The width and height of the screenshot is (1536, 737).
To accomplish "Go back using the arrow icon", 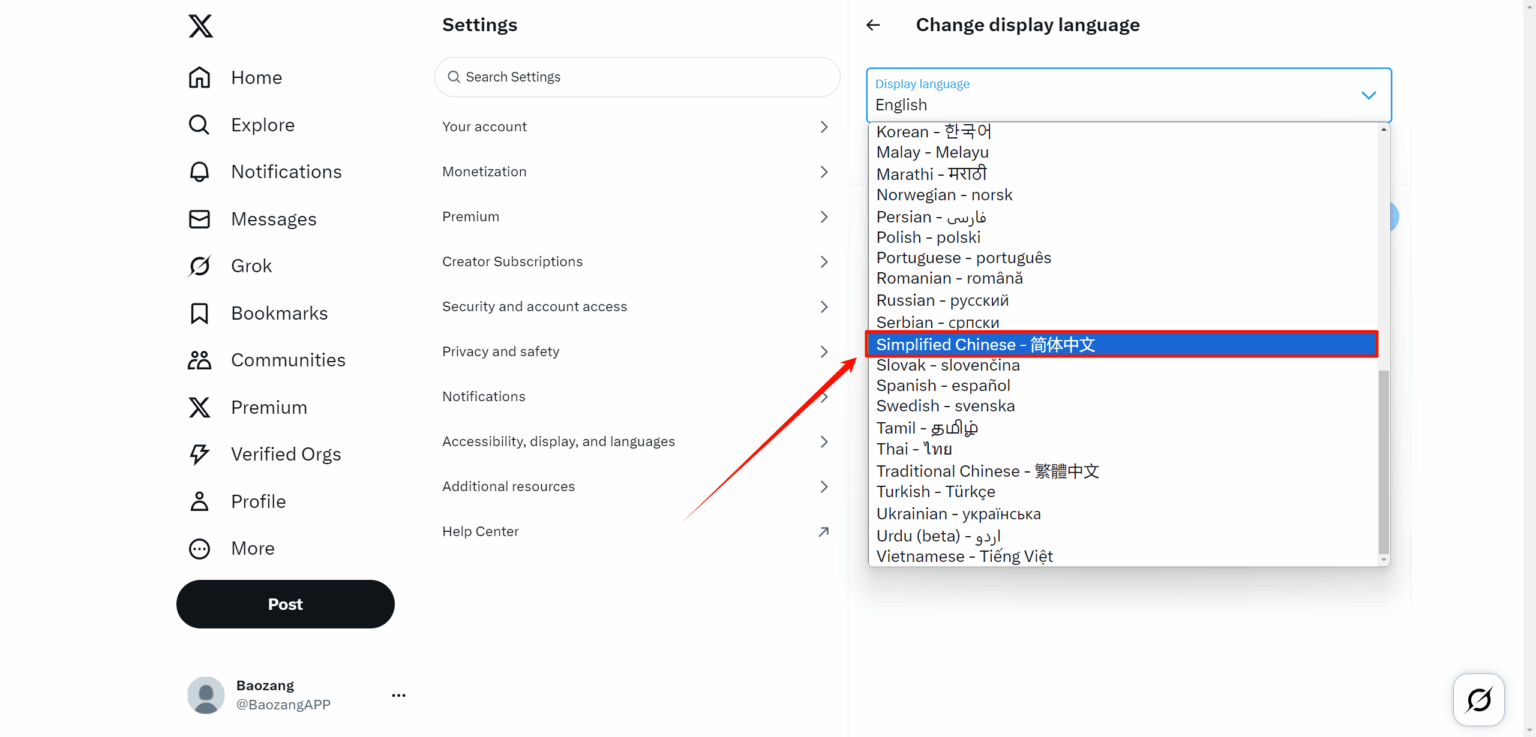I will (x=873, y=25).
